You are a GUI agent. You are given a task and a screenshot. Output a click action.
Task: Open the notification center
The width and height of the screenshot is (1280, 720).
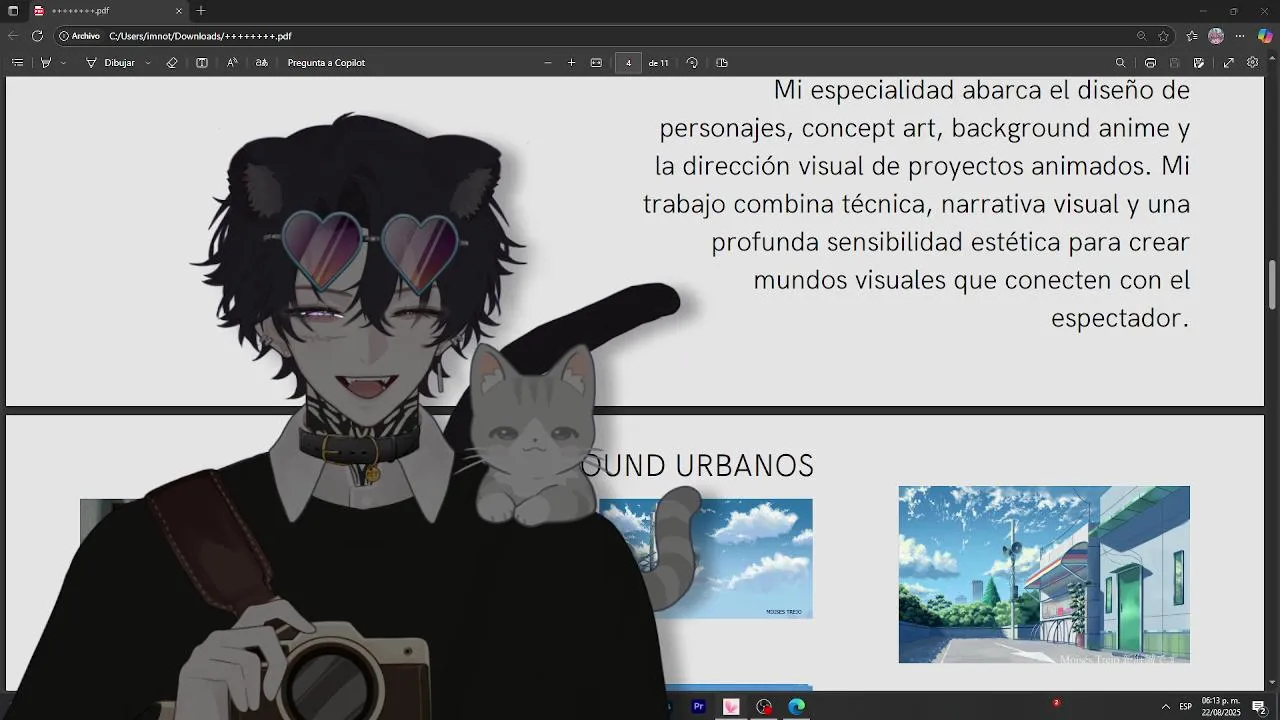1260,707
